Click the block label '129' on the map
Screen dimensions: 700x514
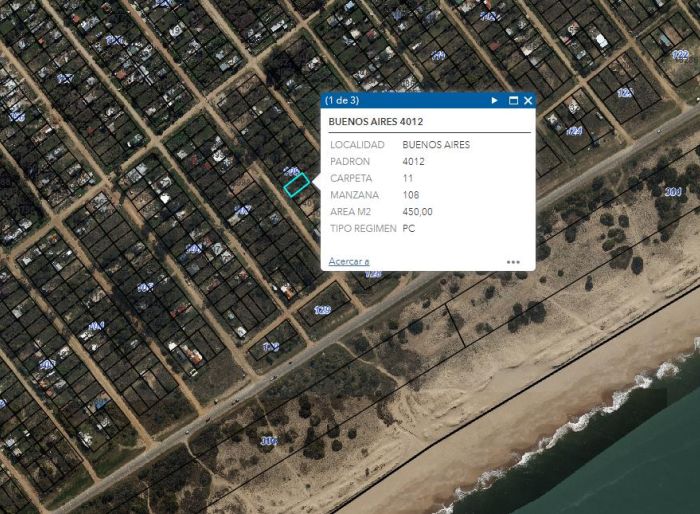coord(322,310)
